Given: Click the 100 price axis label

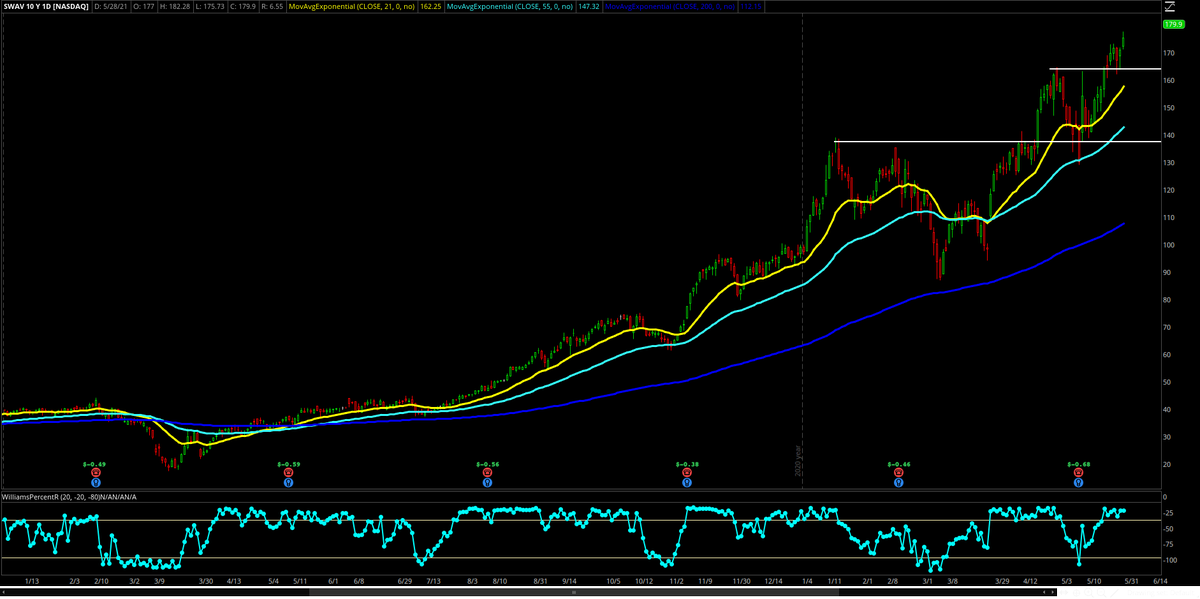Looking at the screenshot, I should click(1169, 245).
